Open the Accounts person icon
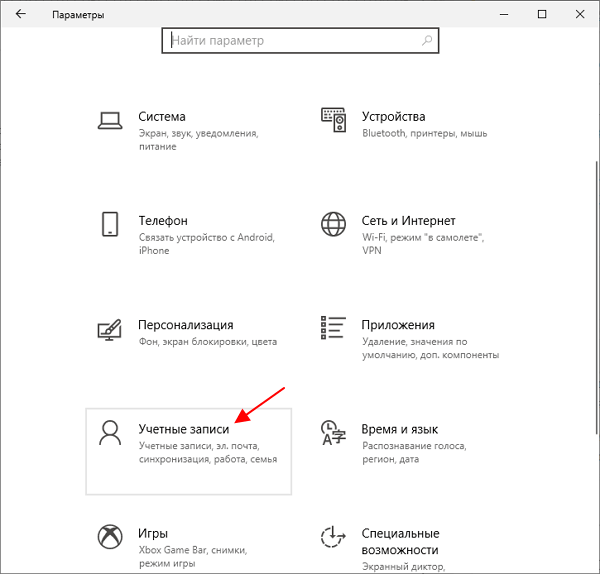Viewport: 600px width, 574px height. click(x=110, y=433)
